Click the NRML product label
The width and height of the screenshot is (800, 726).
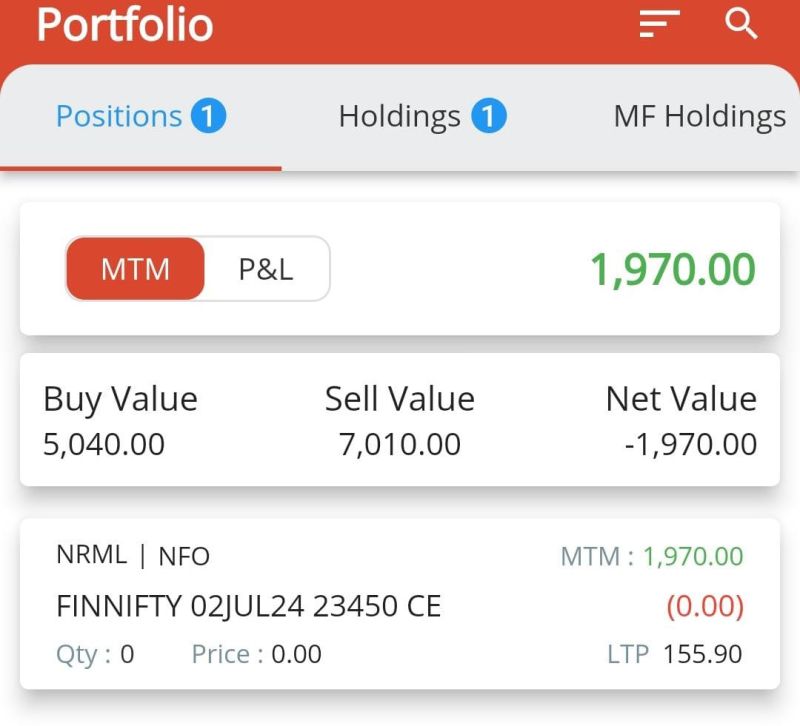point(91,556)
